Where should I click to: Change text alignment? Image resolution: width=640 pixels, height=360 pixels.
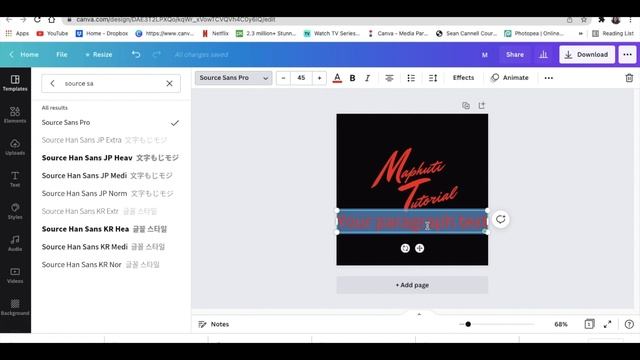coord(389,78)
